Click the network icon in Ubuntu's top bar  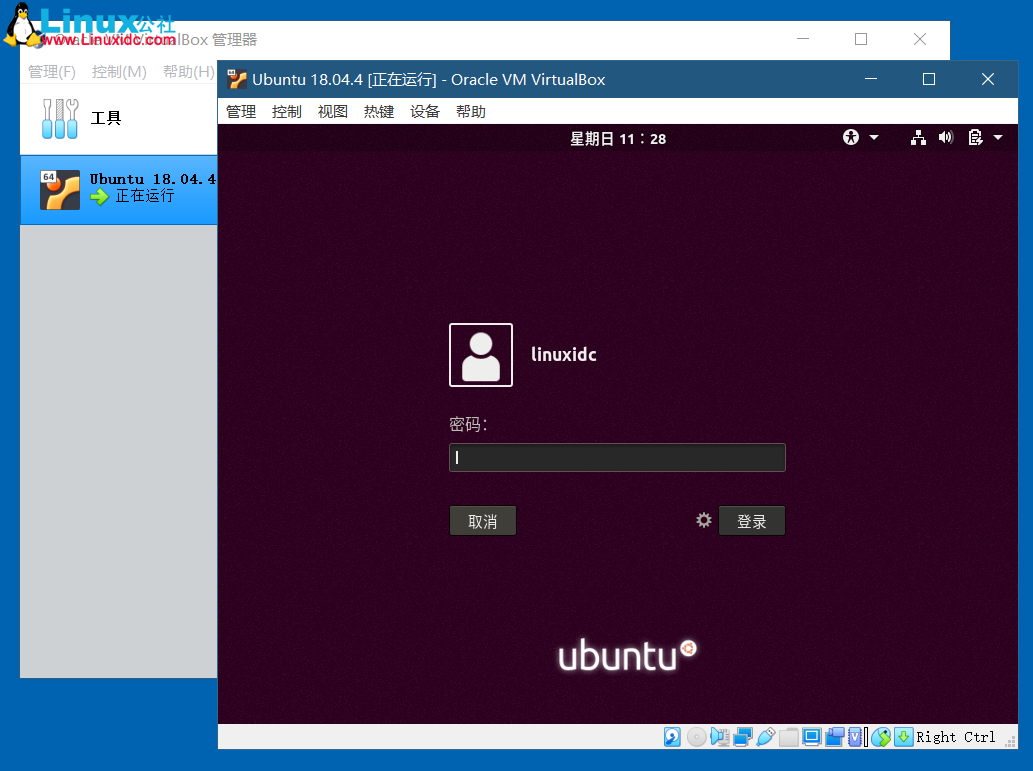pyautogui.click(x=918, y=138)
